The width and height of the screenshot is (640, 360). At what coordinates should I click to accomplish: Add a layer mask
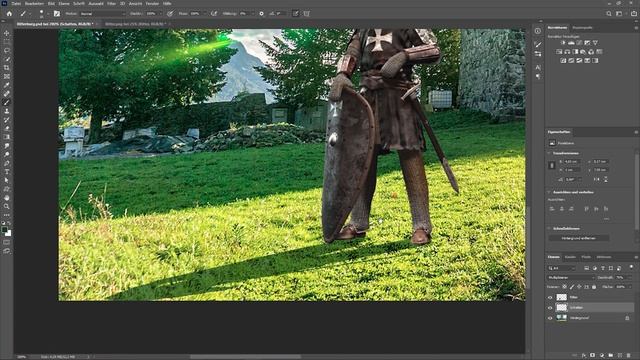pos(593,356)
